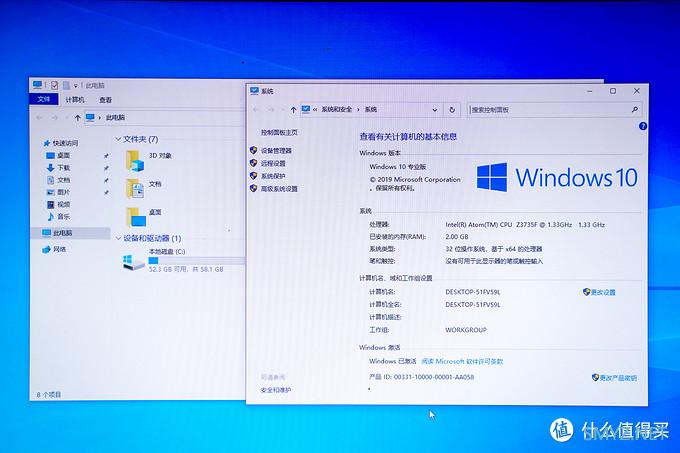This screenshot has height=453, width=680.
Task: Click search magnifier icon in Control Panel
Action: click(635, 110)
